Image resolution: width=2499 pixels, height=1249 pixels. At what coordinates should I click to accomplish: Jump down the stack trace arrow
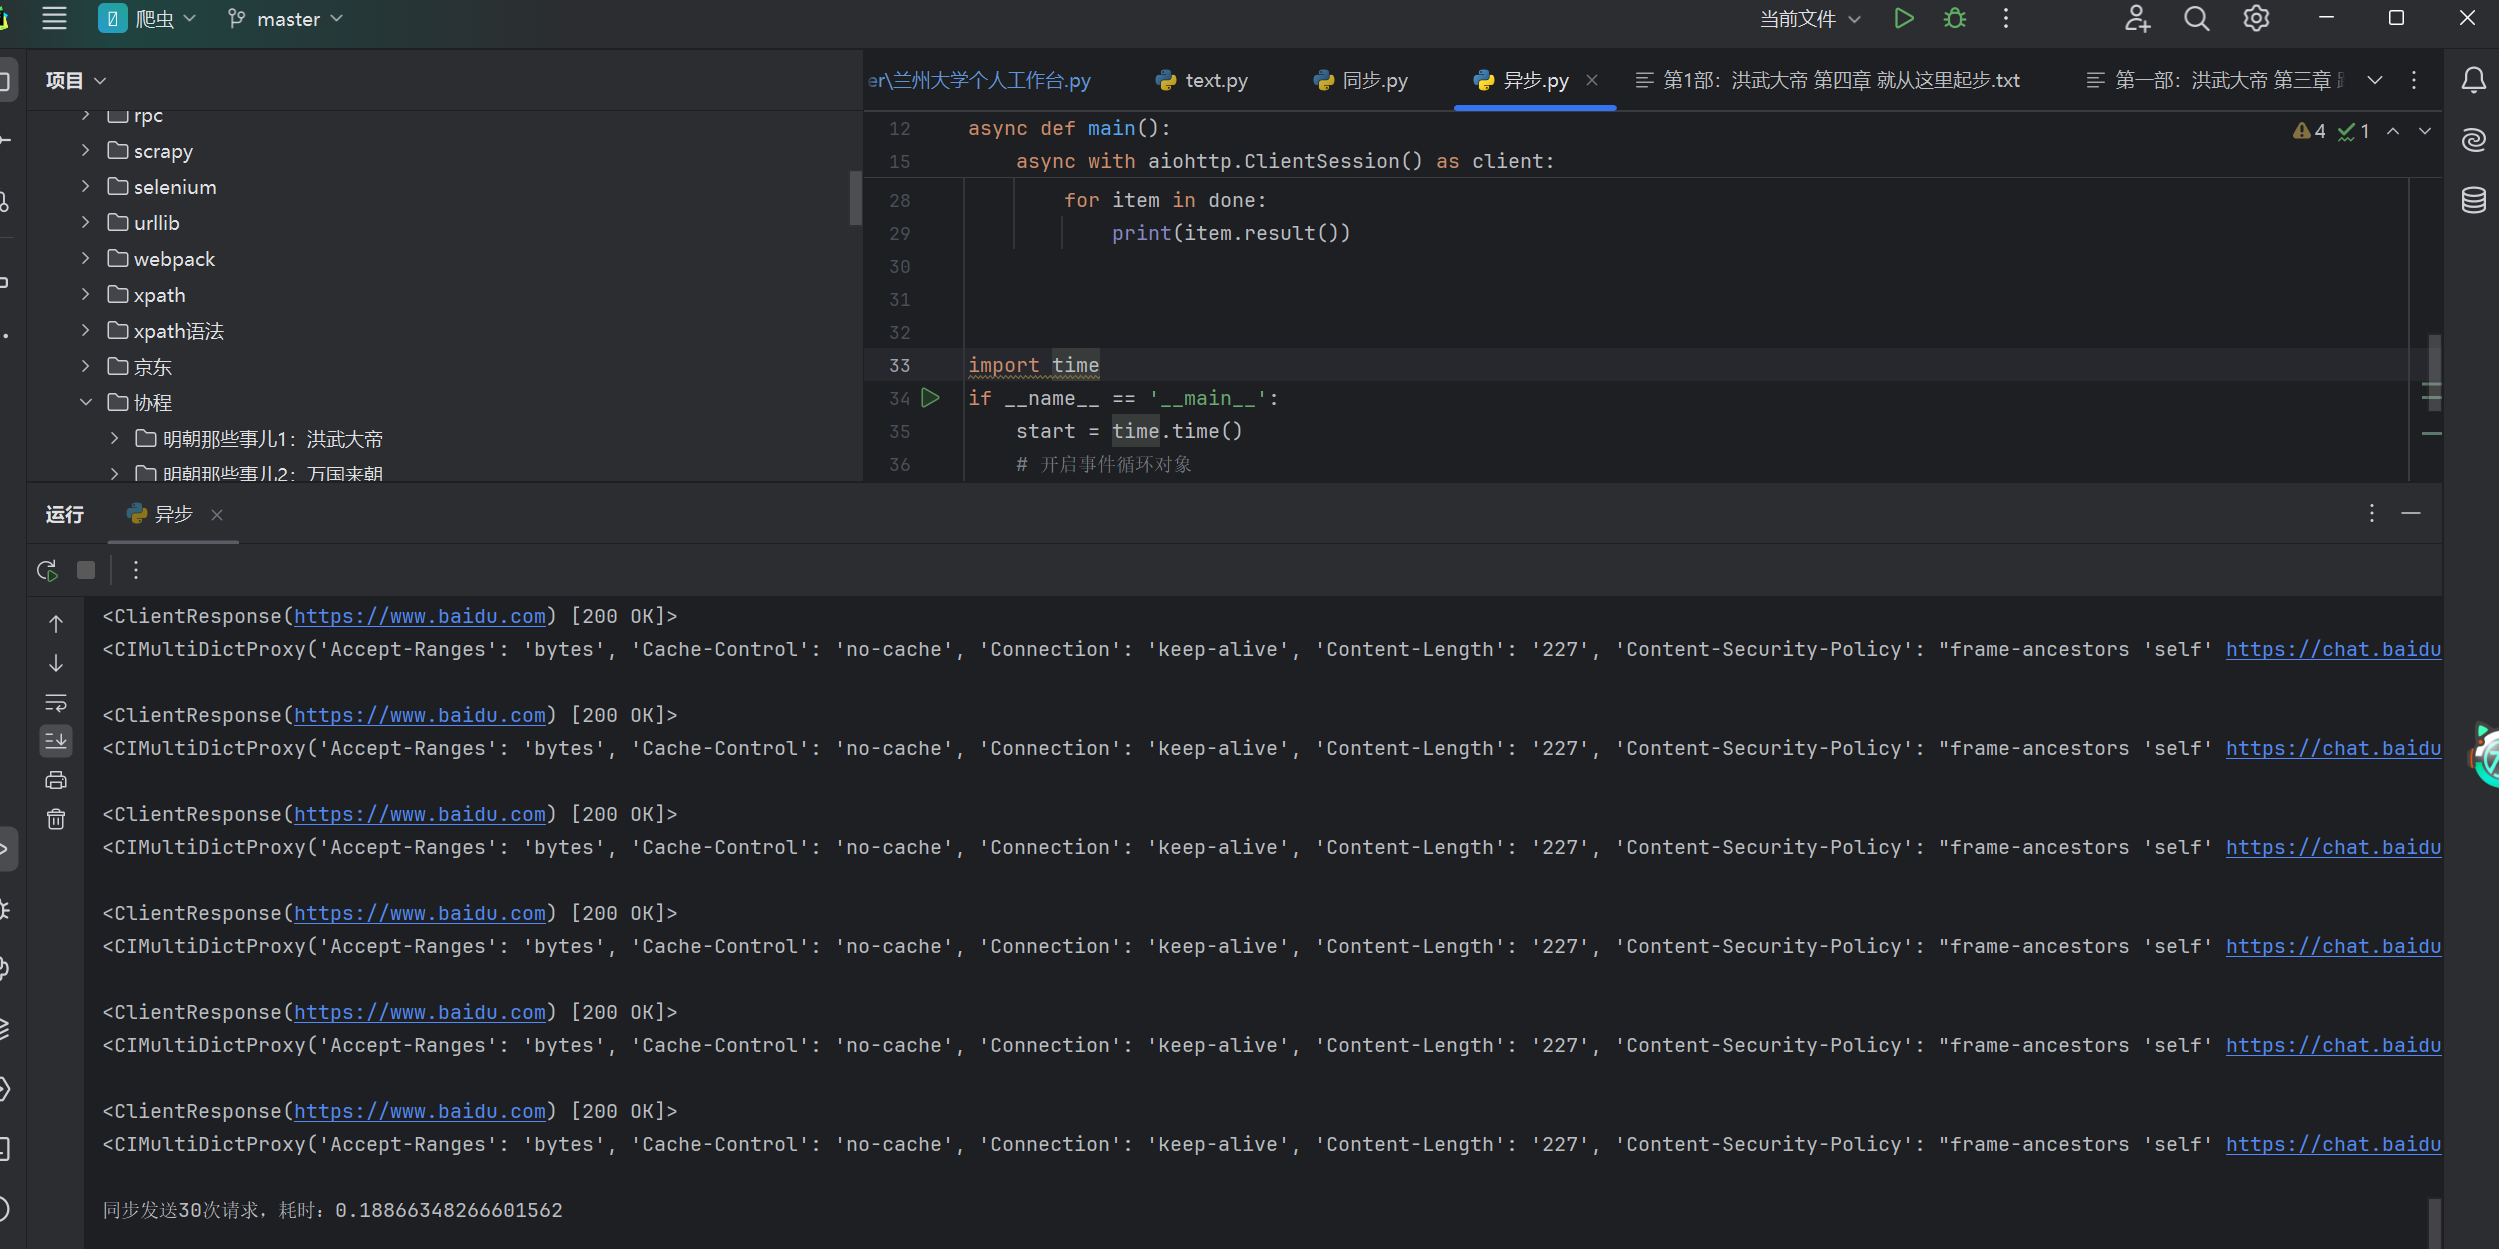click(x=56, y=663)
